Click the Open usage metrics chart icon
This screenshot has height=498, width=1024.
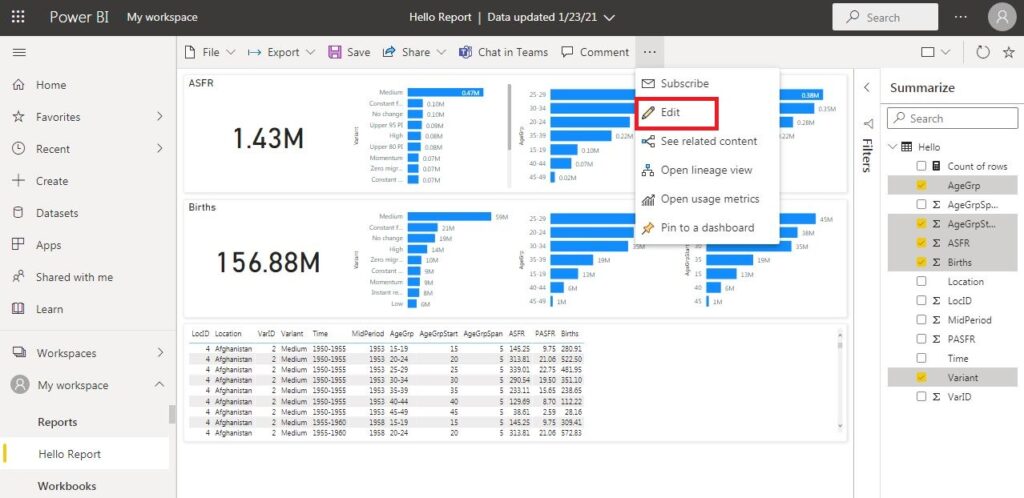click(648, 199)
